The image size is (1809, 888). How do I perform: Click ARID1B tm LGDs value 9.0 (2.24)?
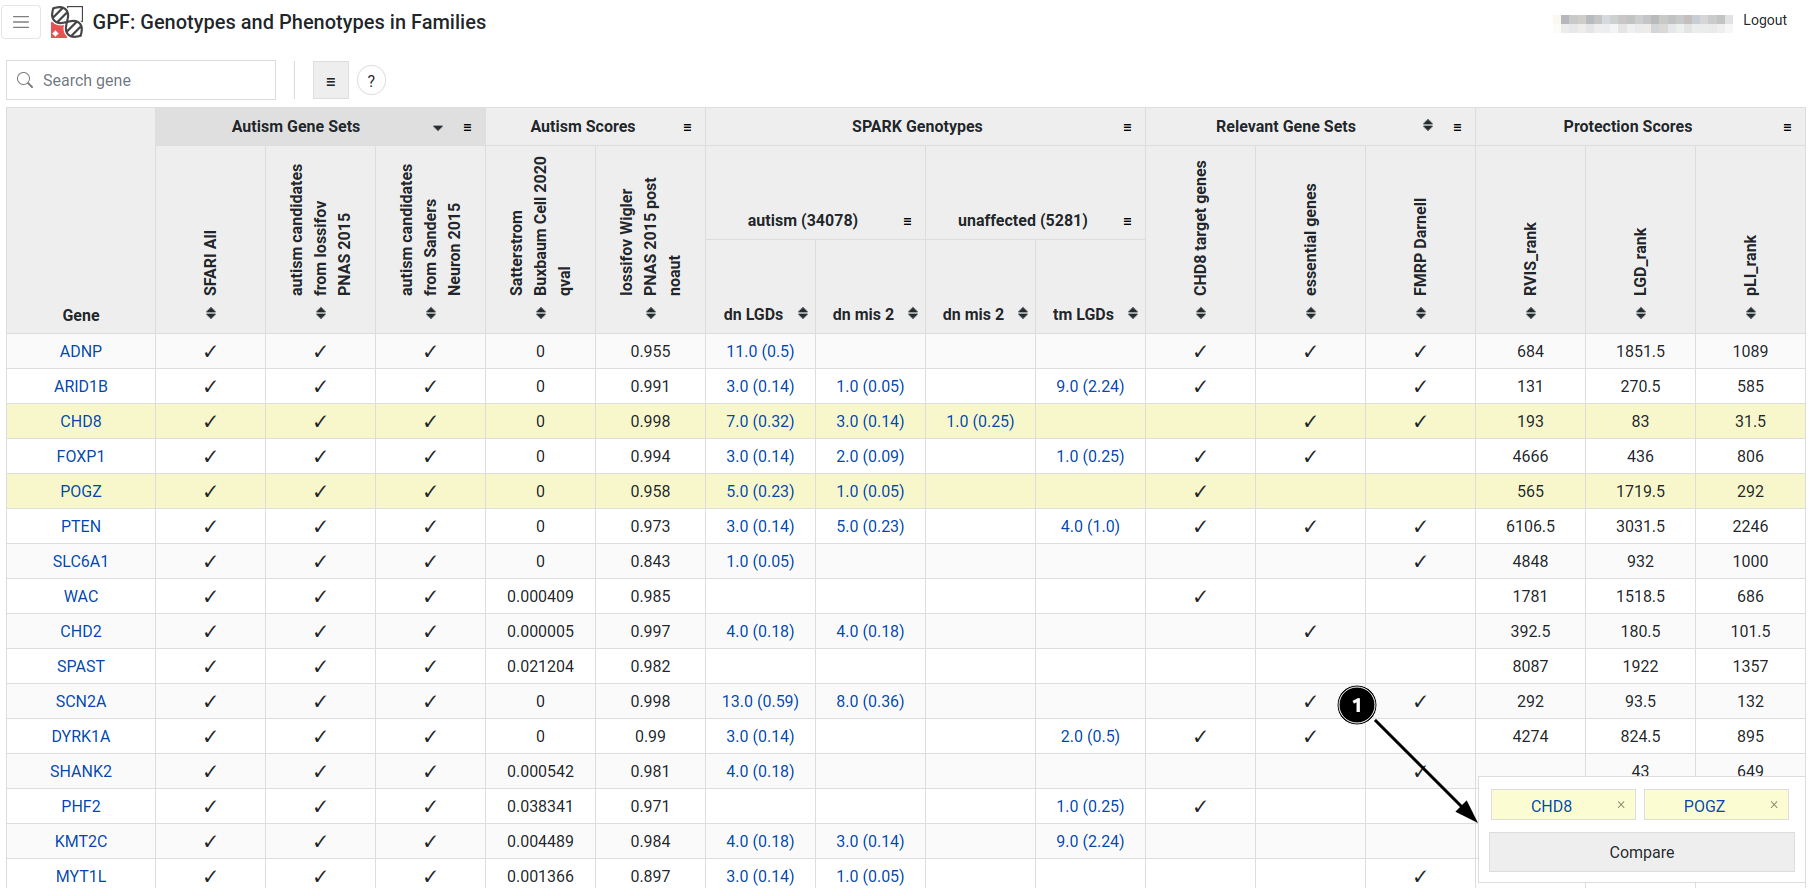pos(1090,386)
